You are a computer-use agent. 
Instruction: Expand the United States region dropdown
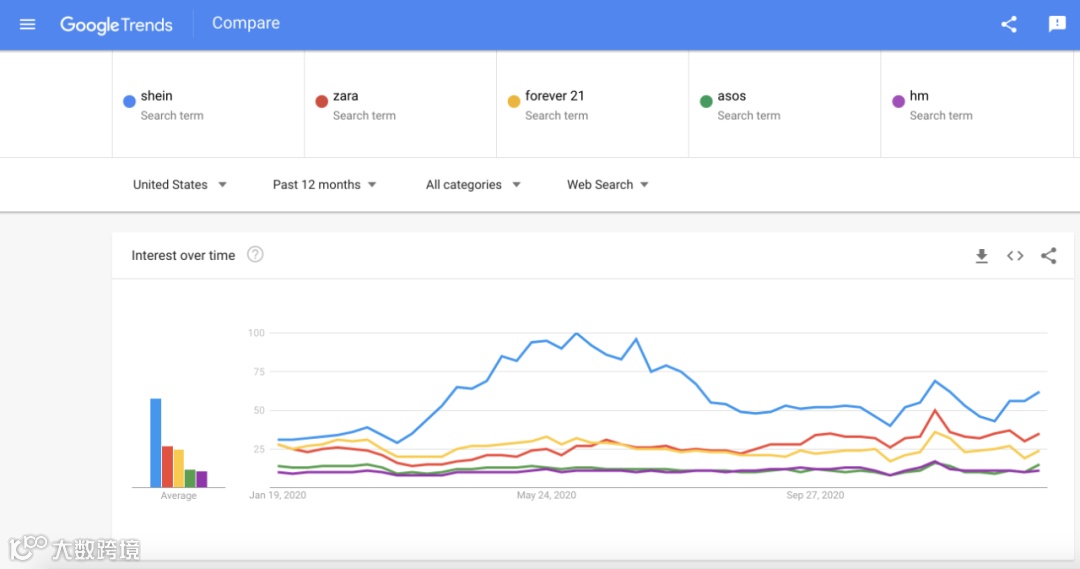coord(180,185)
